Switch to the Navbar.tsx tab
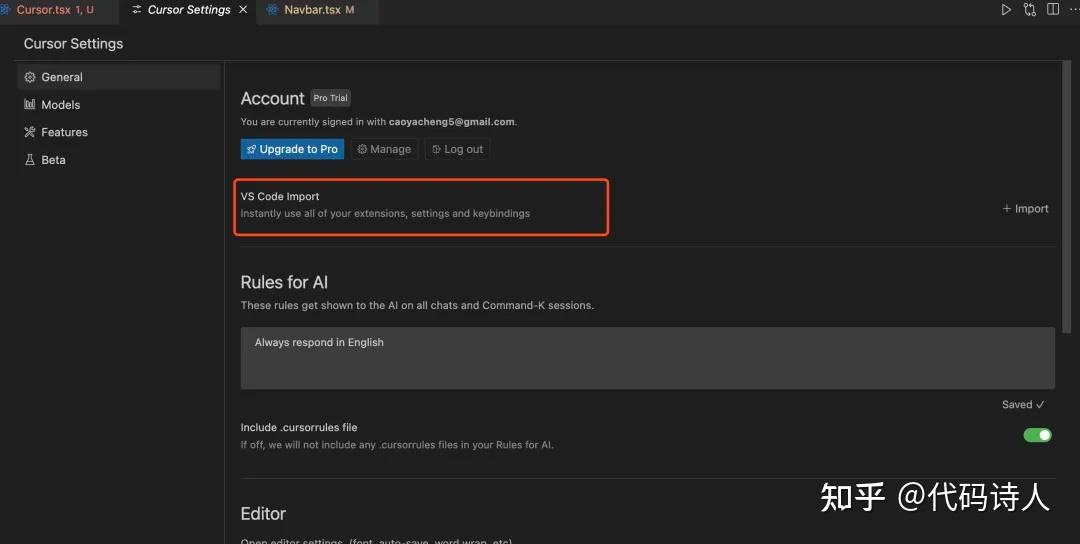1080x544 pixels. (x=317, y=10)
